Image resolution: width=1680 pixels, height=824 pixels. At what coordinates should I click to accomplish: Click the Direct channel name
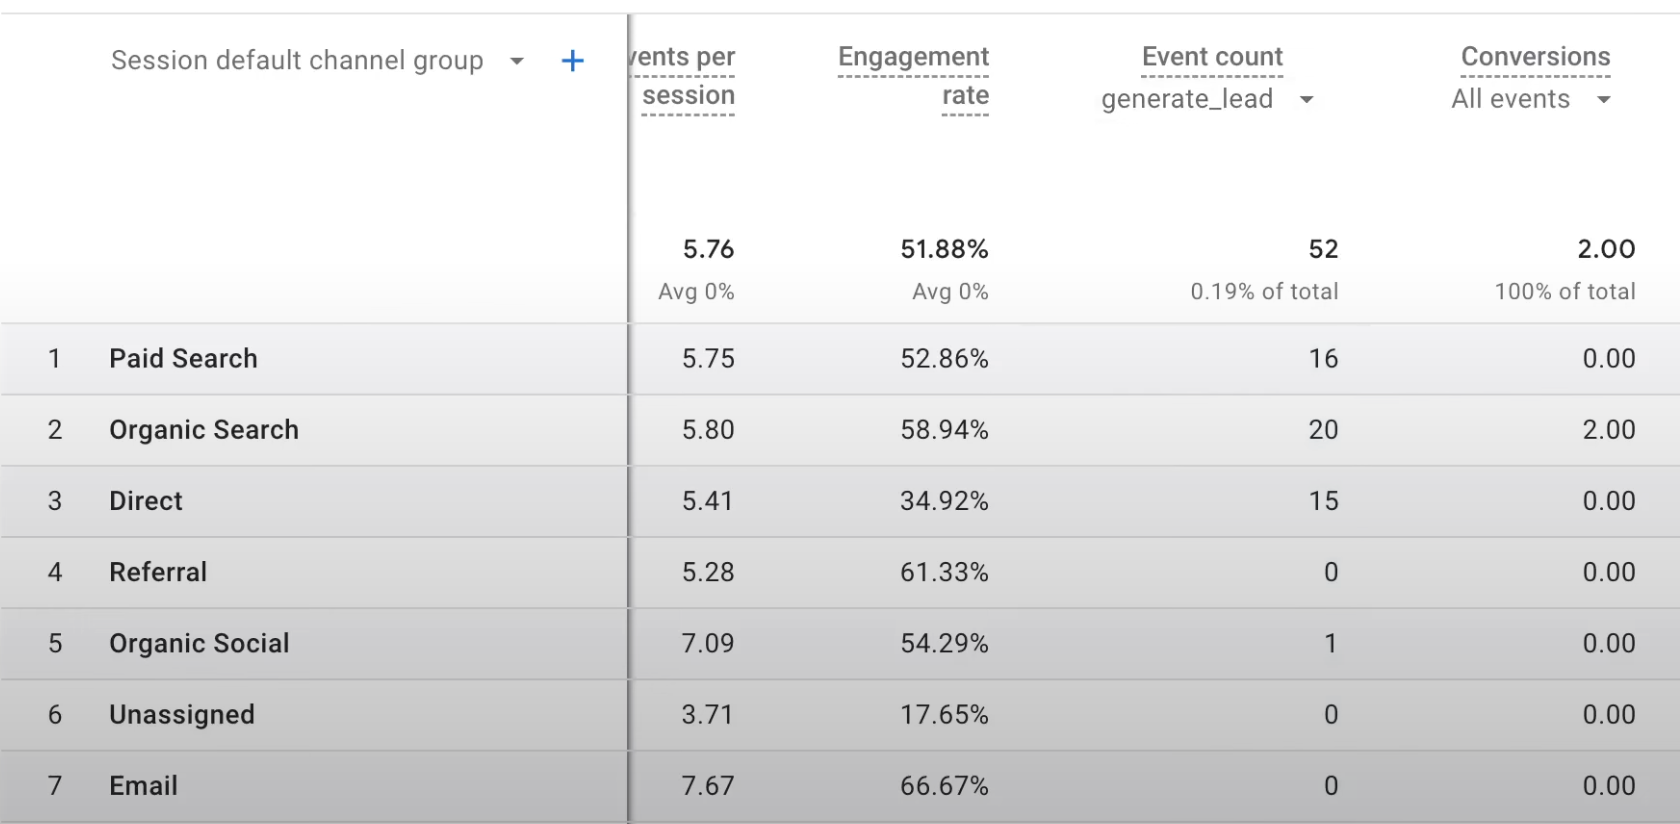(146, 501)
